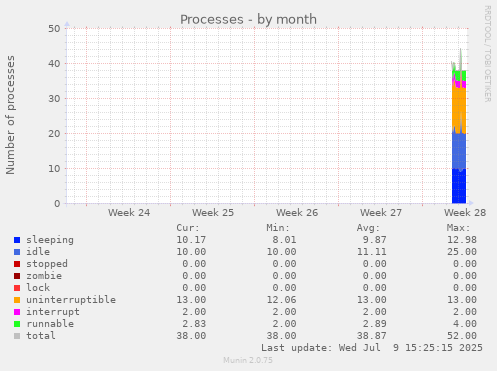The height and width of the screenshot is (371, 497).
Task: Click the 'Max:' column header
Action: (x=459, y=228)
